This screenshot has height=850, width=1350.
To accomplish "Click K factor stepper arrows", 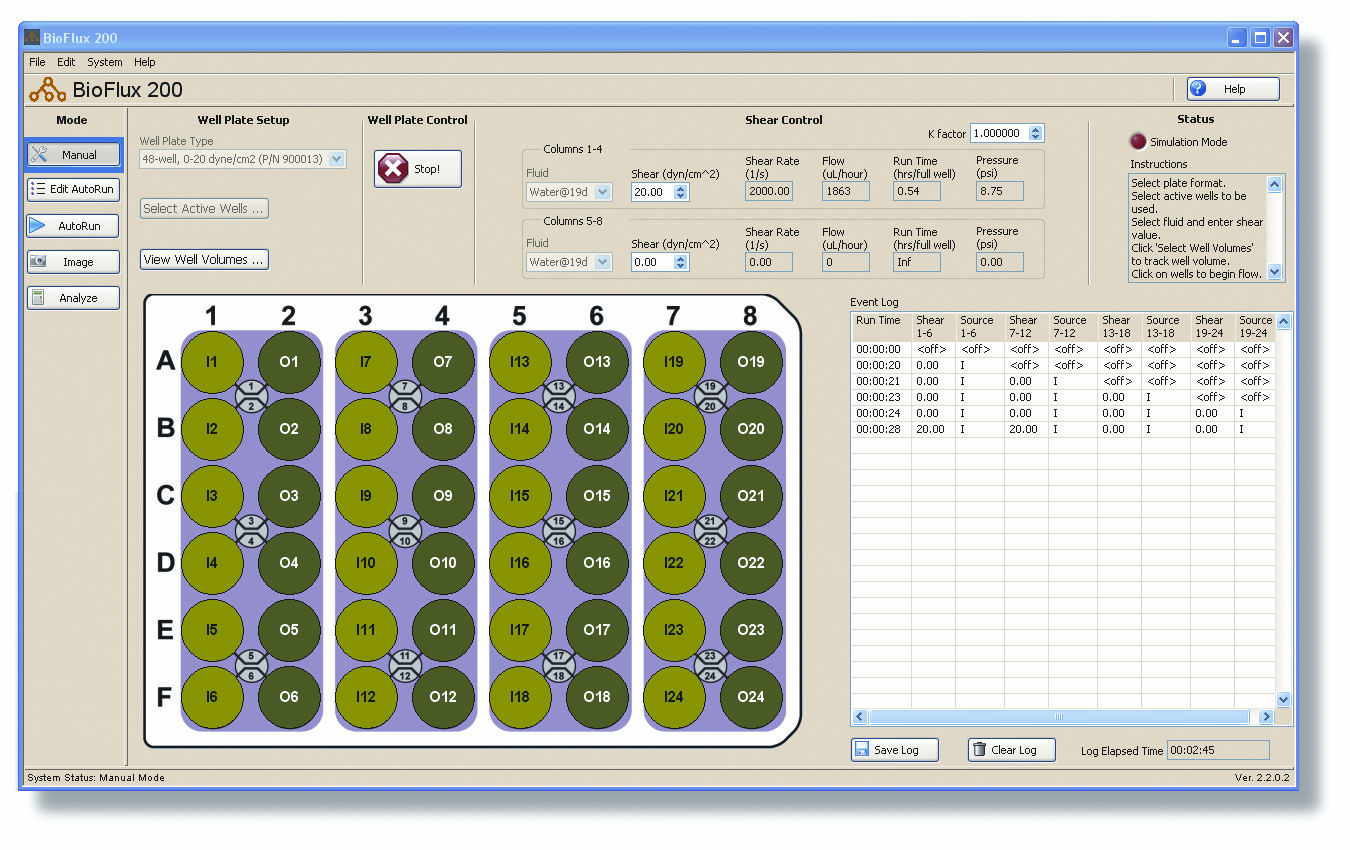I will tap(1036, 133).
